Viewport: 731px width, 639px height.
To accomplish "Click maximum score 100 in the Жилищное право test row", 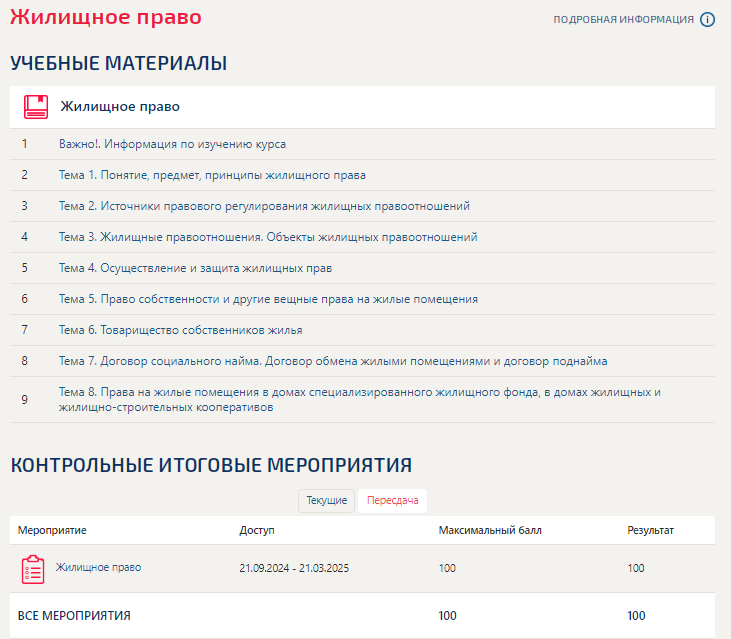I will tap(447, 568).
